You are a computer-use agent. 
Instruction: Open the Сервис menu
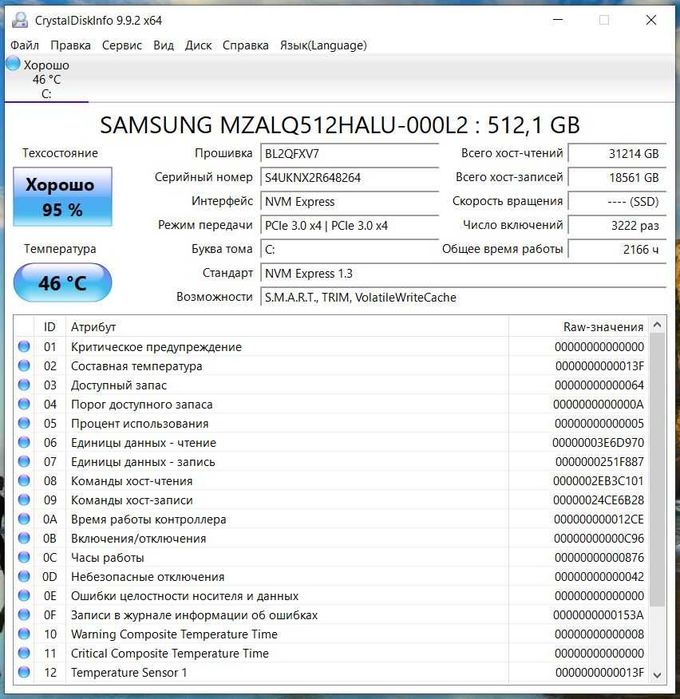point(122,45)
